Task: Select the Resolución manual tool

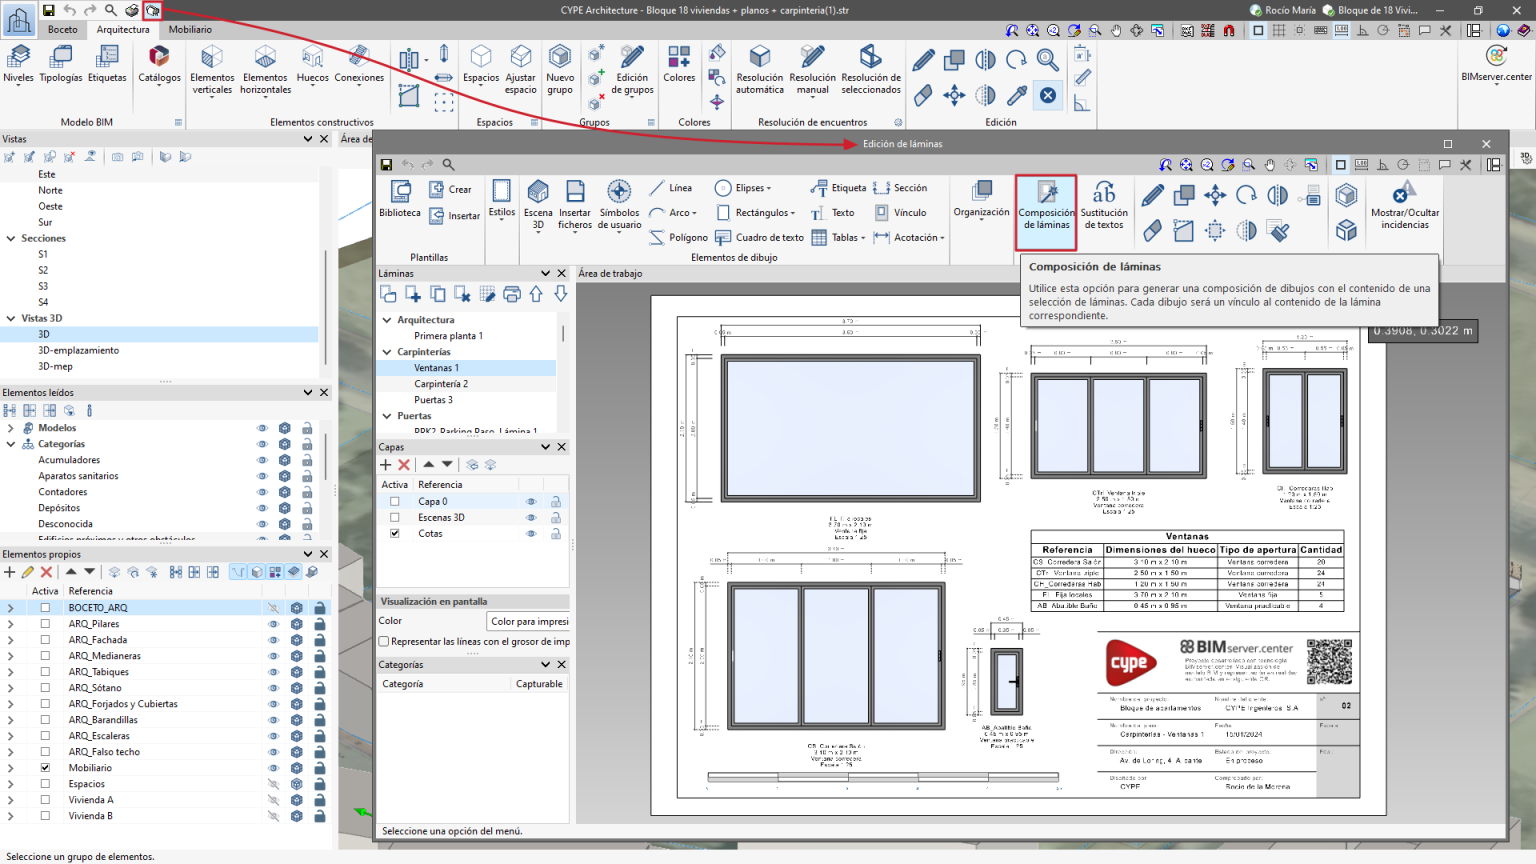Action: tap(812, 70)
